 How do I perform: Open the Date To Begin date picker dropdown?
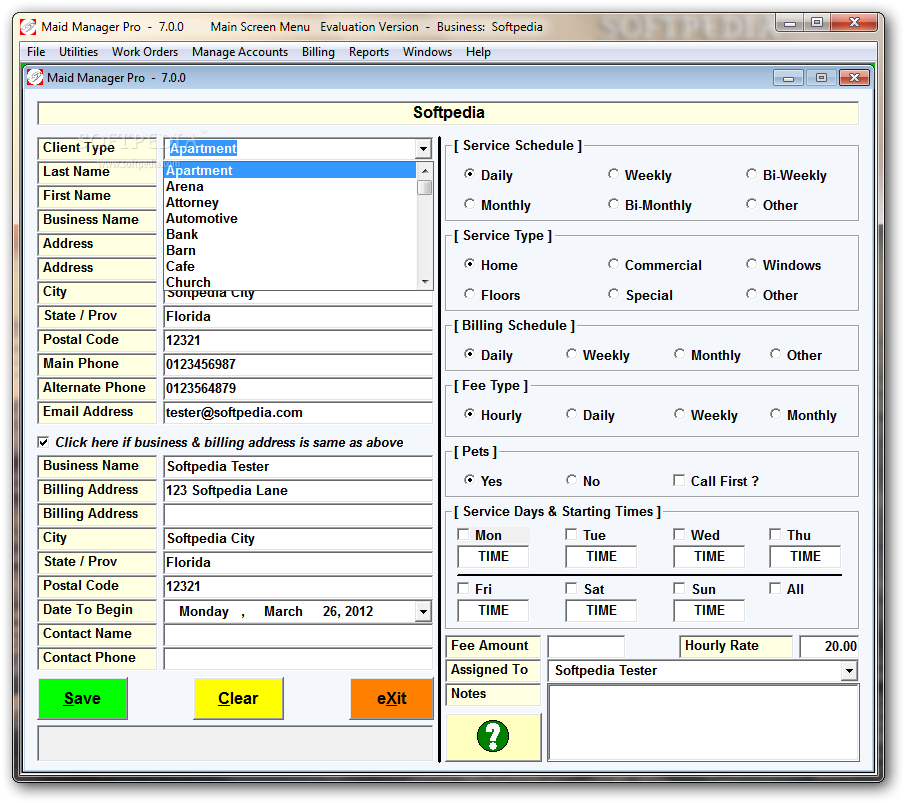(x=423, y=611)
